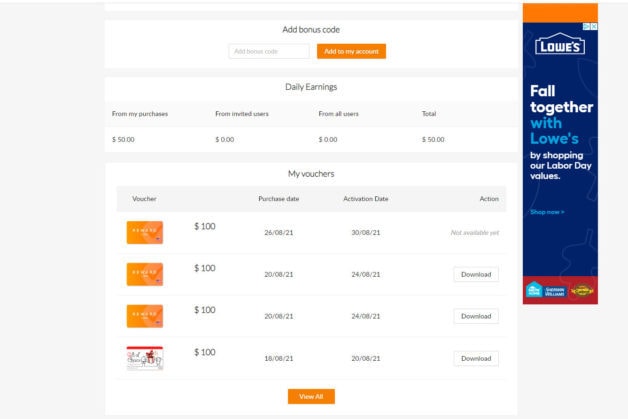Click the Not available yet action text
Viewport: 628px width, 419px height.
[x=474, y=232]
